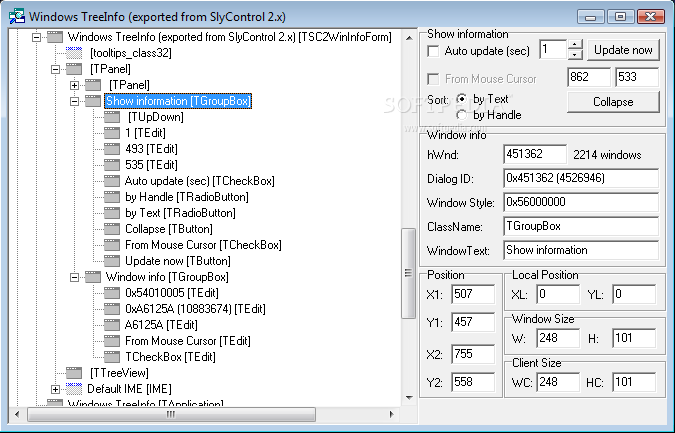
Task: Click the hWnd field showing 451362
Action: (535, 154)
